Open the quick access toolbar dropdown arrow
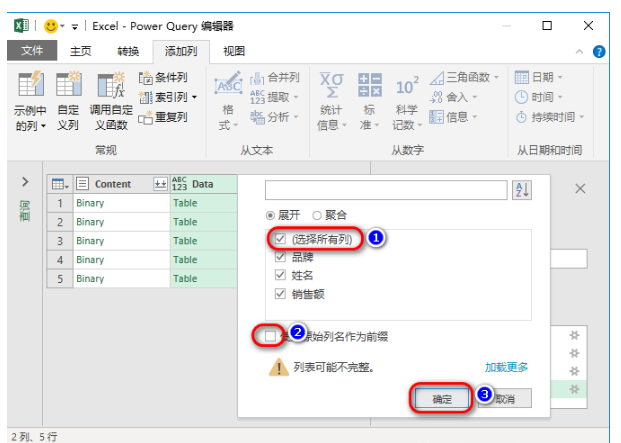This screenshot has width=621, height=443. coord(74,27)
